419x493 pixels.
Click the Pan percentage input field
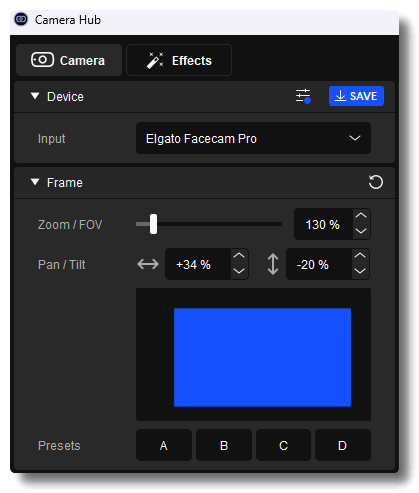(198, 264)
